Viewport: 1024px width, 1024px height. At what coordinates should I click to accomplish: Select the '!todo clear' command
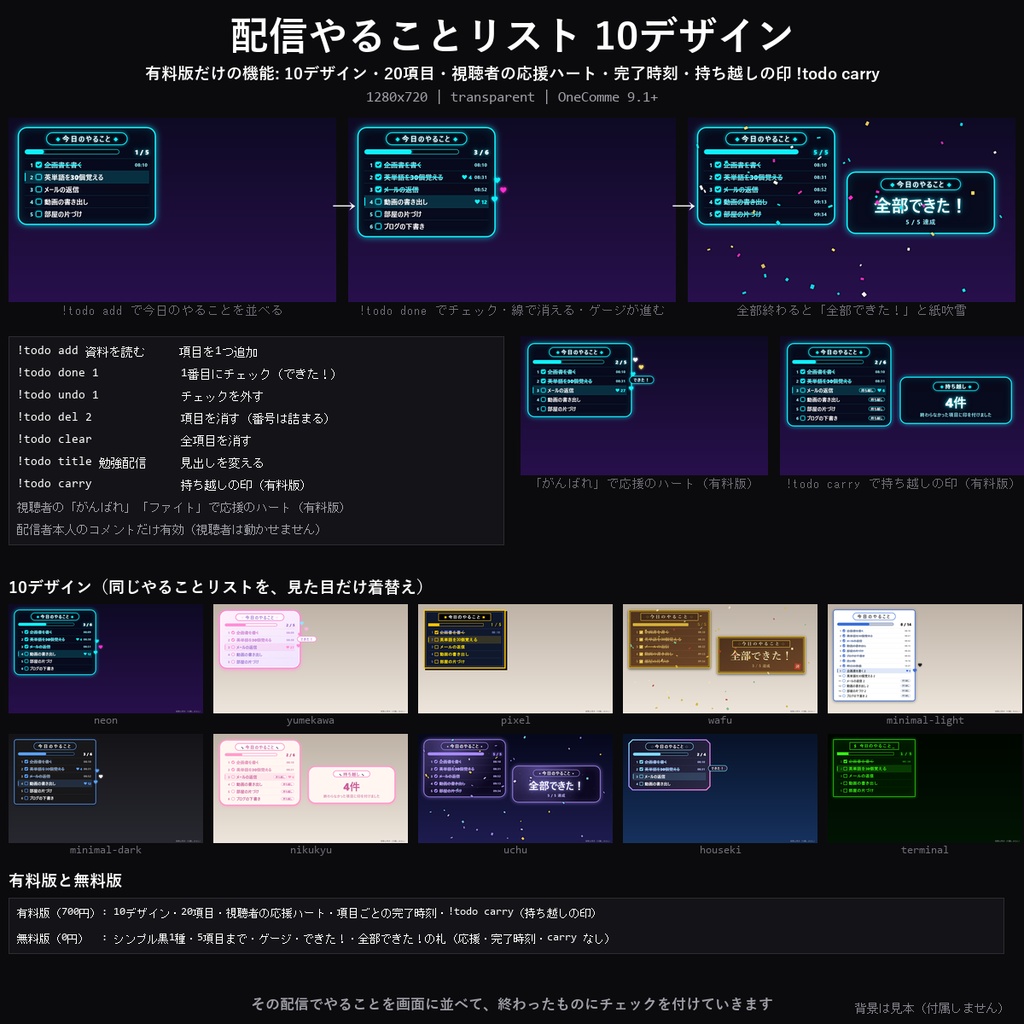coord(55,440)
